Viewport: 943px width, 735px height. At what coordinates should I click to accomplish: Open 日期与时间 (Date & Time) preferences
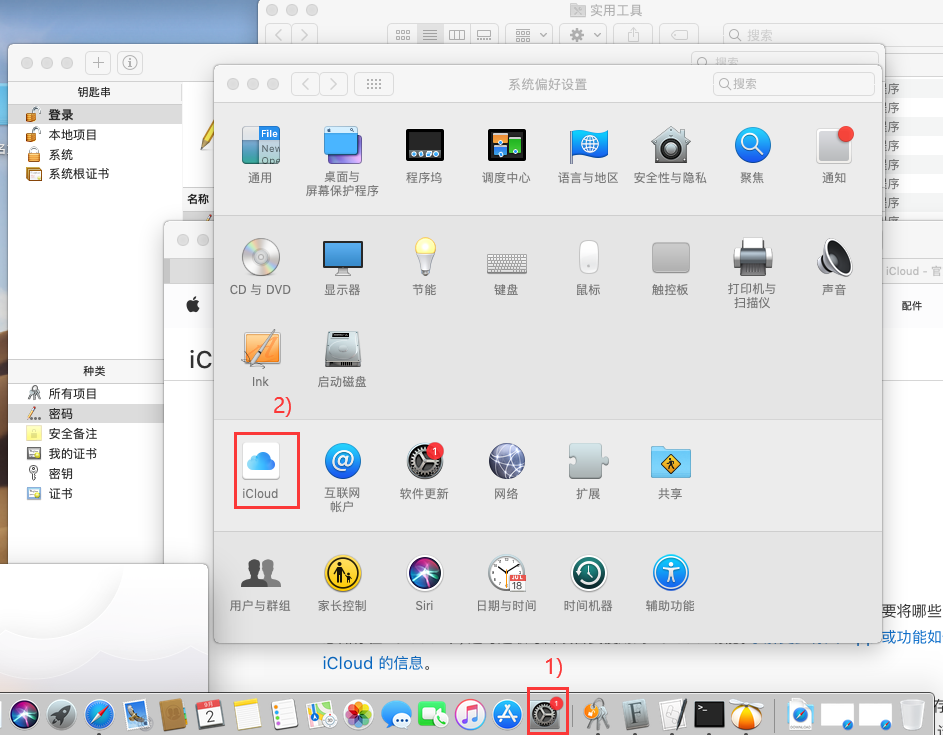click(x=506, y=583)
